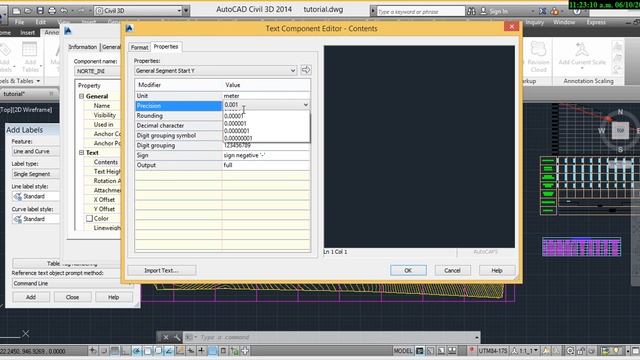The width and height of the screenshot is (640, 360).
Task: Open the Label type dropdown showing Single Segment
Action: (36, 174)
